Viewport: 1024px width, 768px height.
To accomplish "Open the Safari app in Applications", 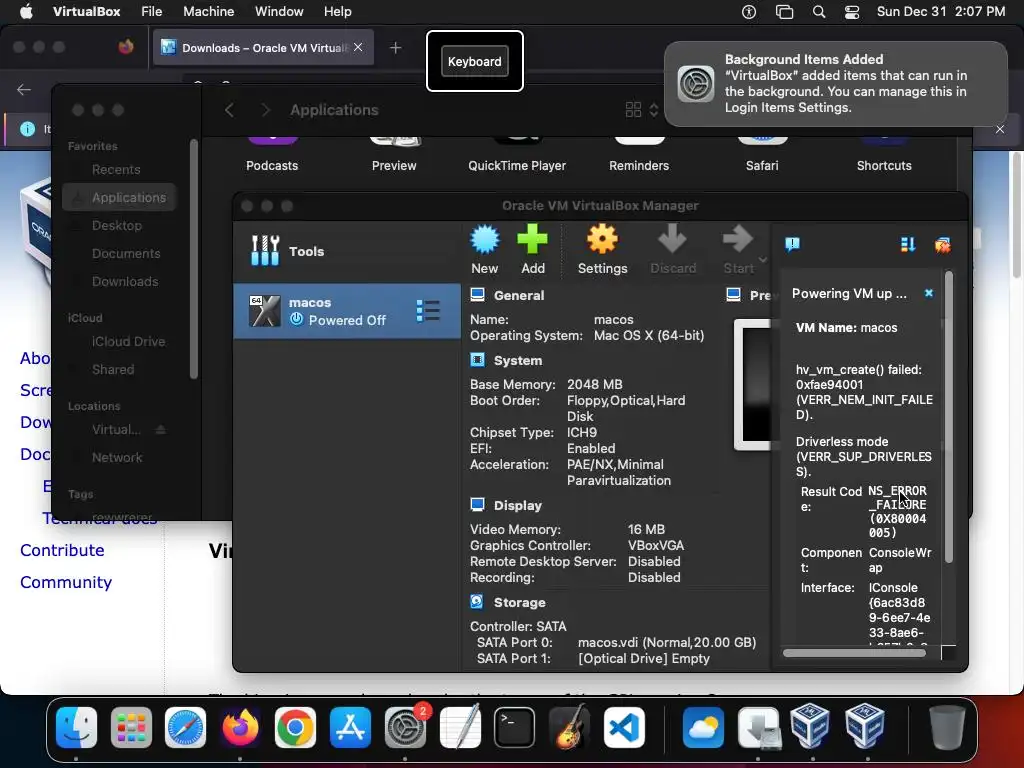I will coord(762,154).
